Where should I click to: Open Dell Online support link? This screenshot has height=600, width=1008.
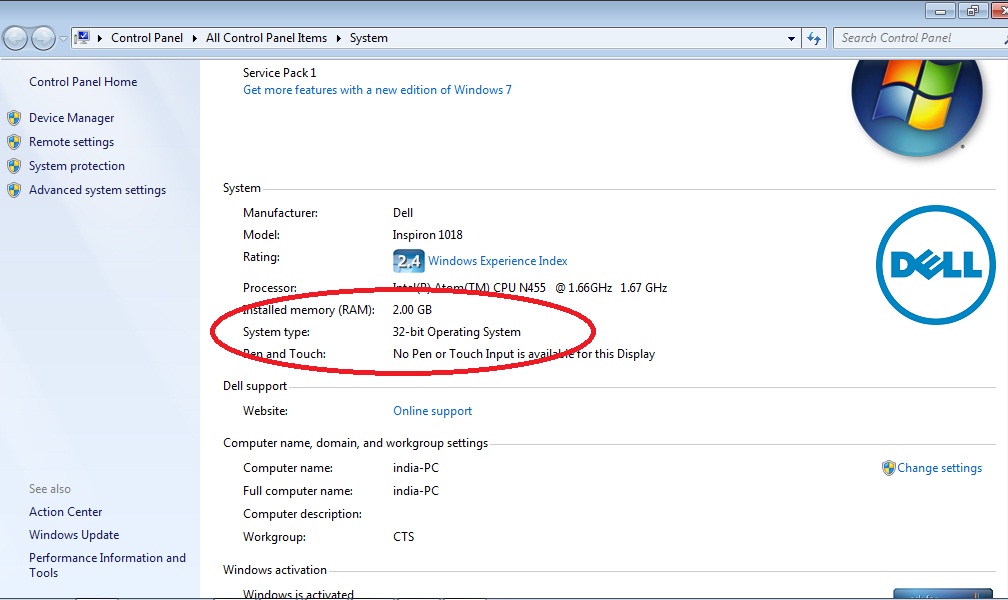pos(432,411)
